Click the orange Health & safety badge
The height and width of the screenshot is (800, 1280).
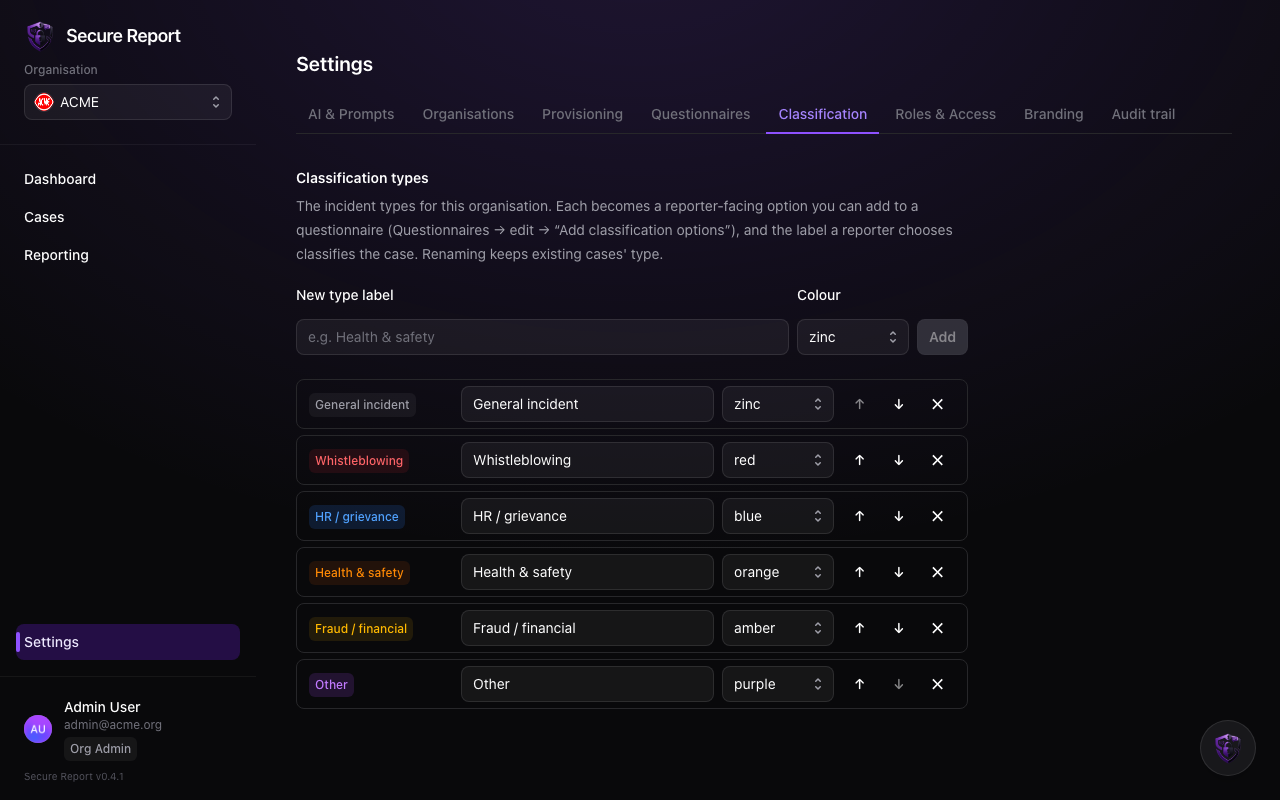[359, 573]
